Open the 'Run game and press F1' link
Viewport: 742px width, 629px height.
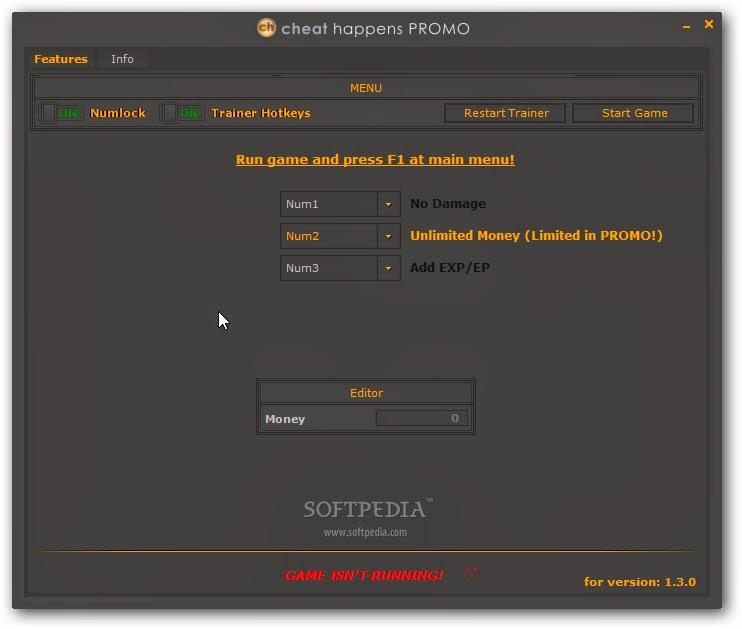click(375, 159)
